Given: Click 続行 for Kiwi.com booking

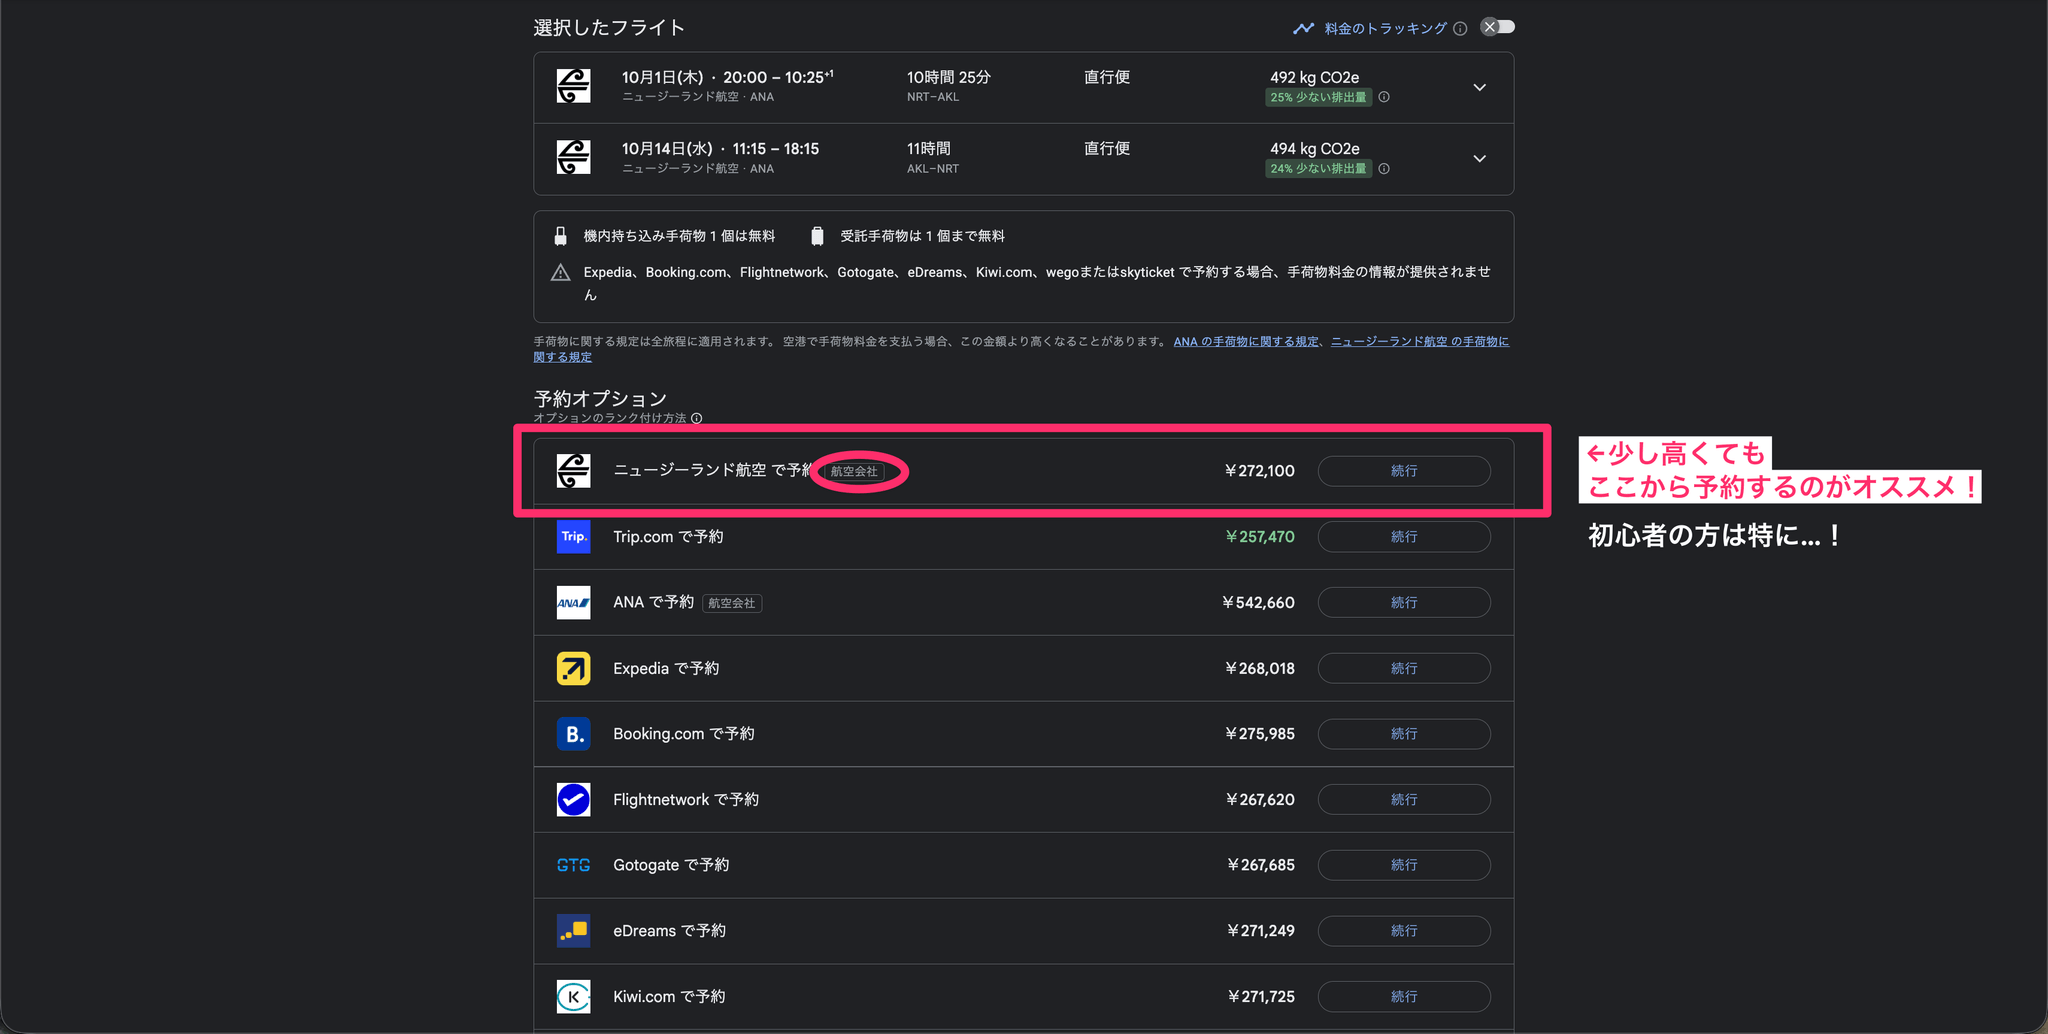Looking at the screenshot, I should tap(1404, 997).
